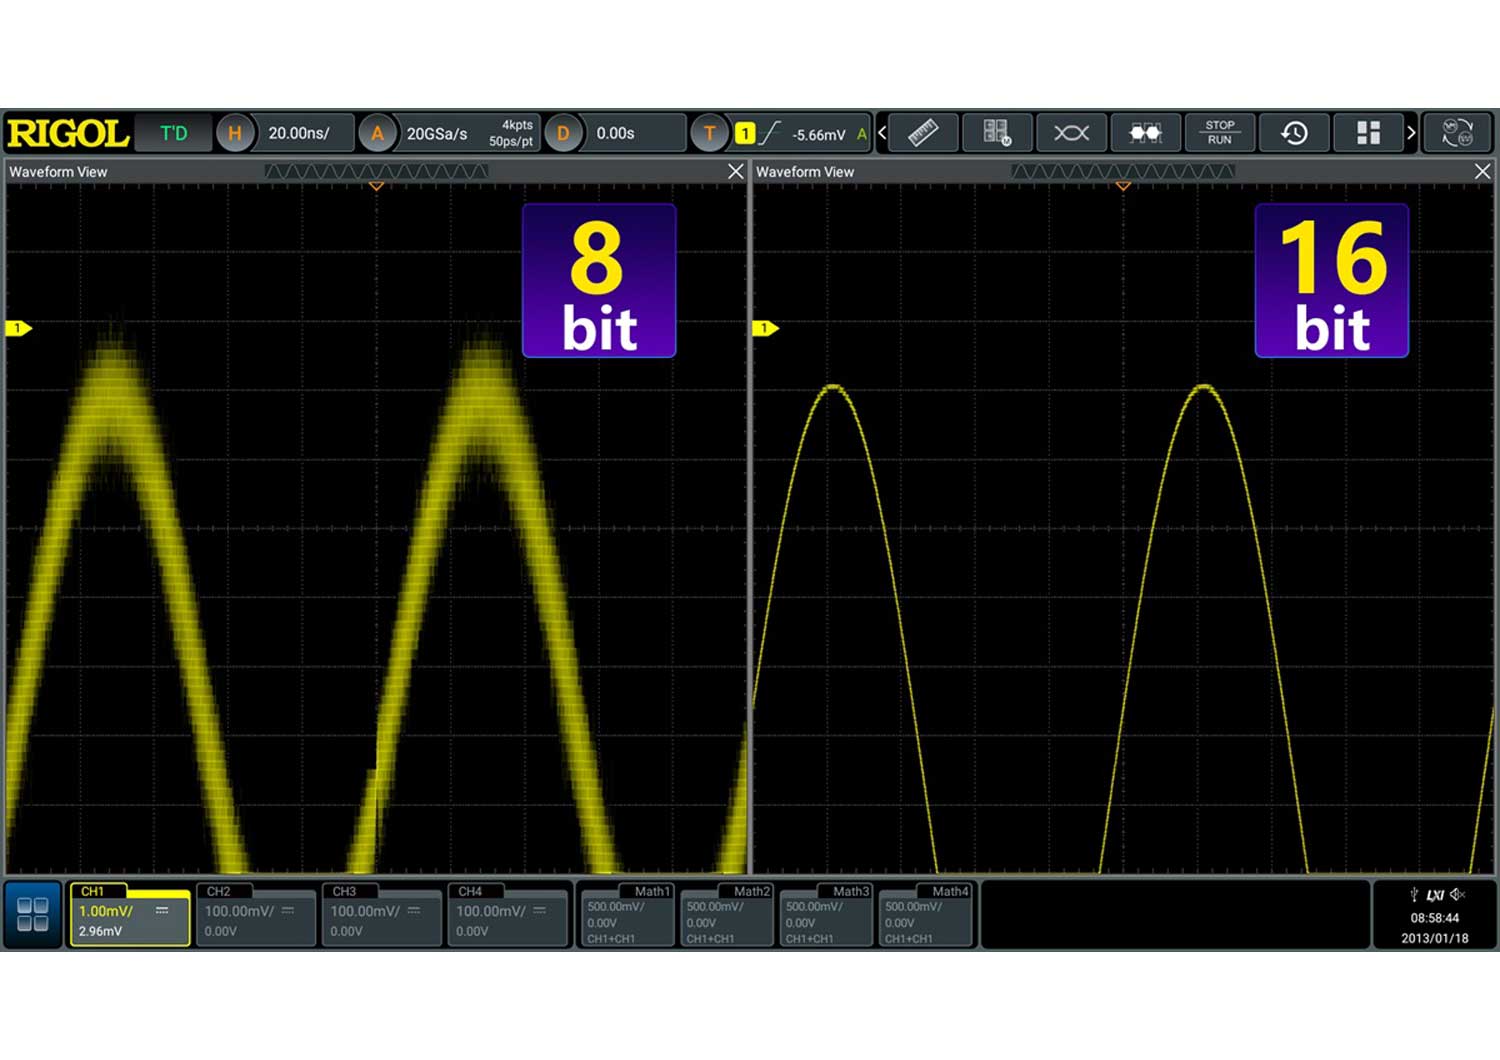Click the STOP/RUN acquisition button
1500x1060 pixels.
pyautogui.click(x=1219, y=133)
